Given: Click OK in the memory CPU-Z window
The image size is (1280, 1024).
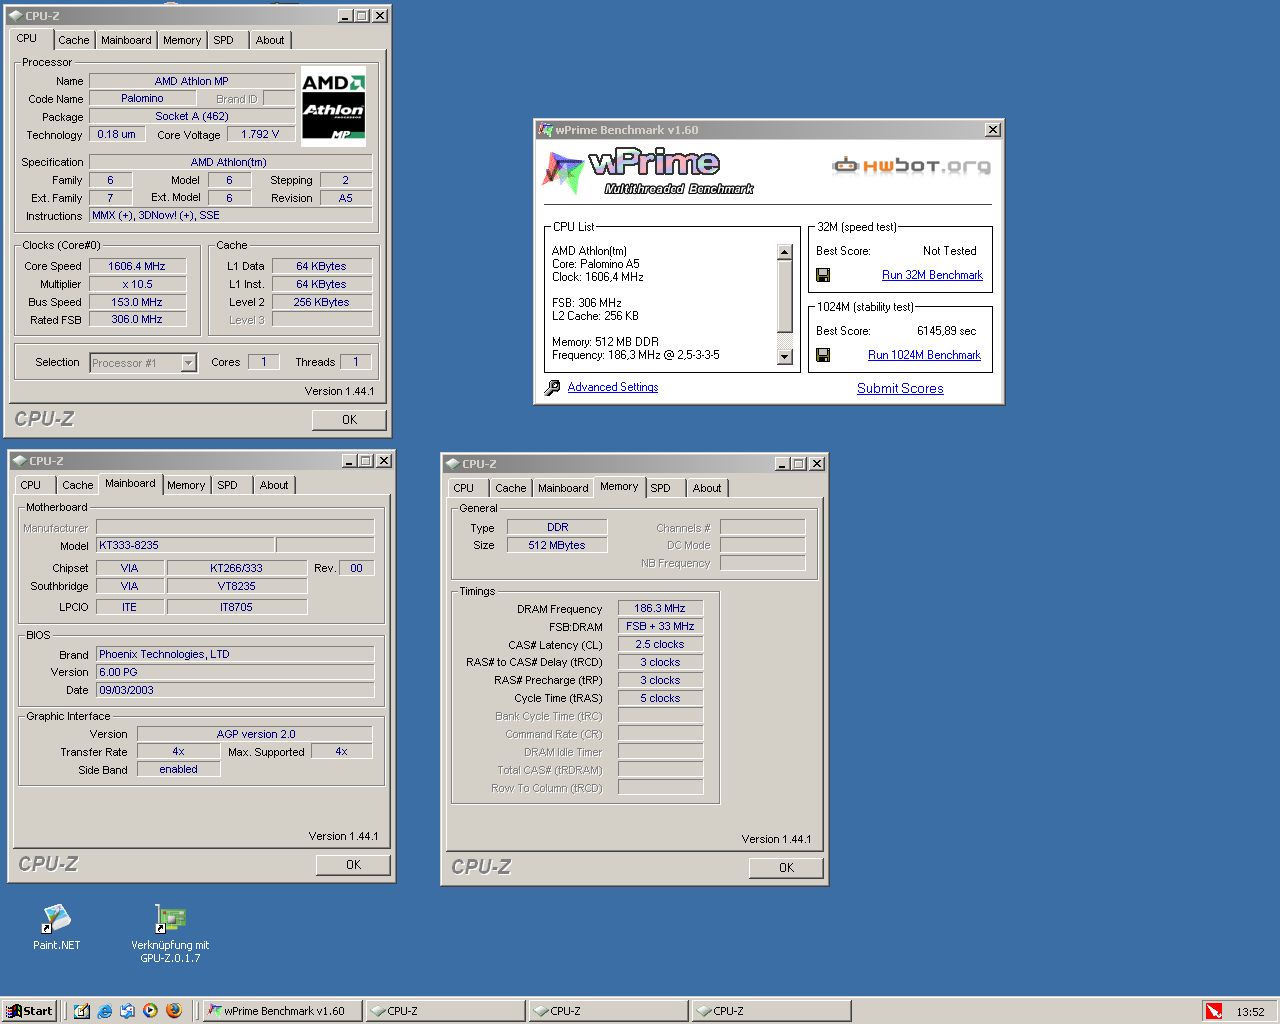Looking at the screenshot, I should point(786,868).
